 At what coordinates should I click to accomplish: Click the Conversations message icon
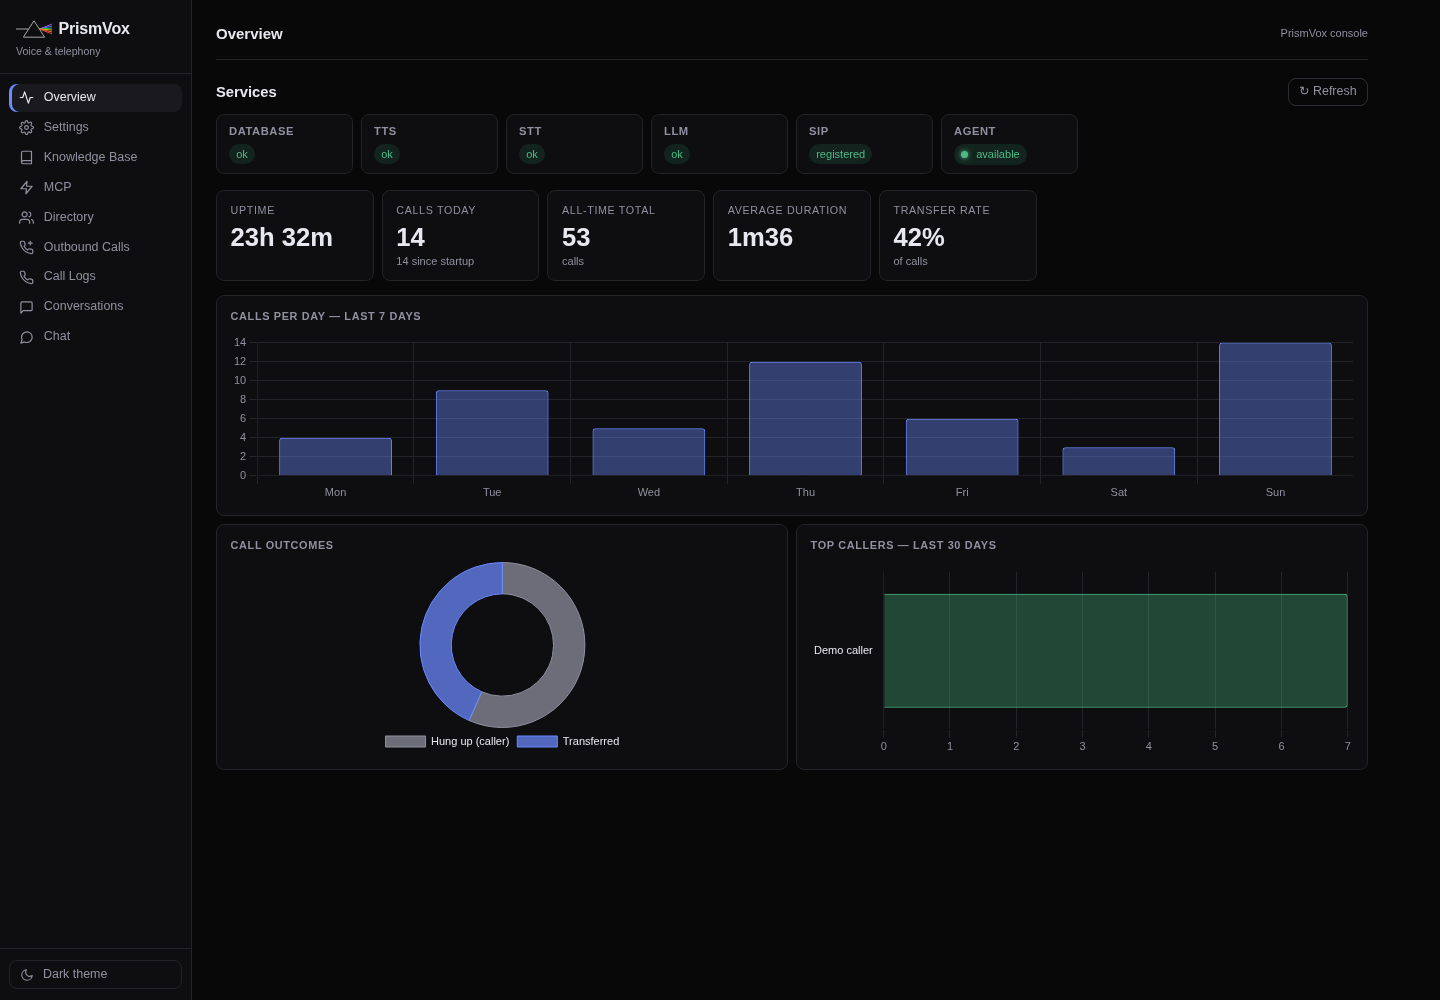pos(26,306)
